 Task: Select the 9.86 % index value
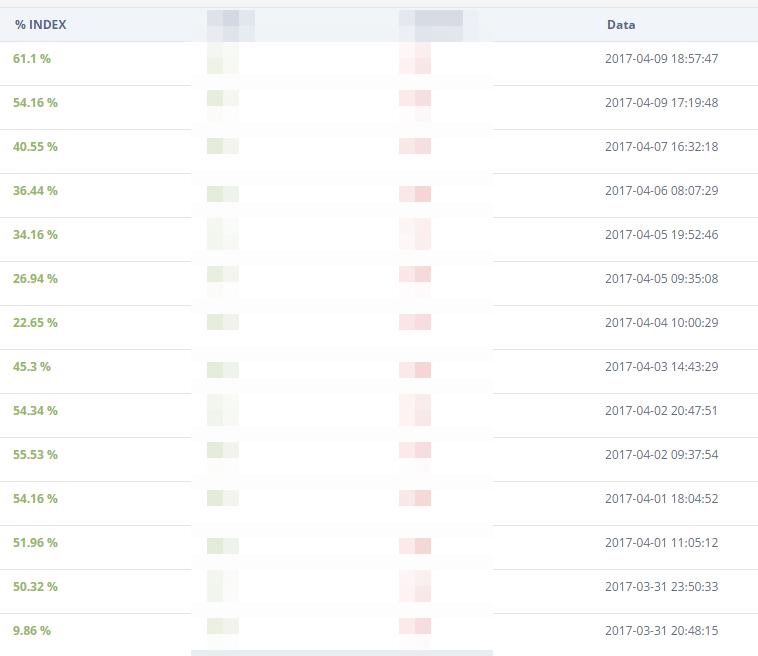(x=32, y=630)
